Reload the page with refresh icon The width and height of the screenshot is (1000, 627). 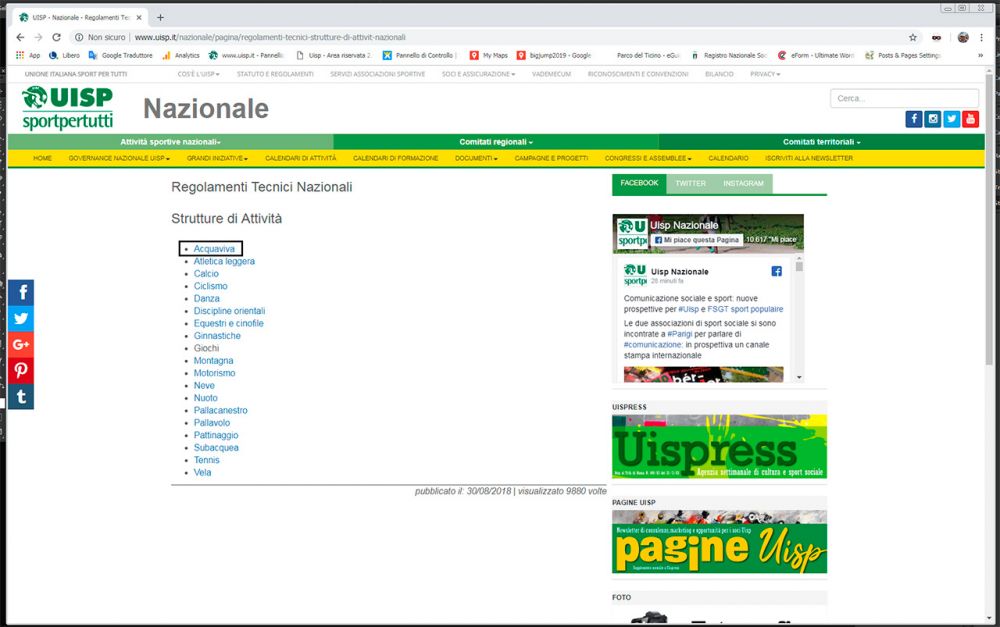click(x=56, y=38)
